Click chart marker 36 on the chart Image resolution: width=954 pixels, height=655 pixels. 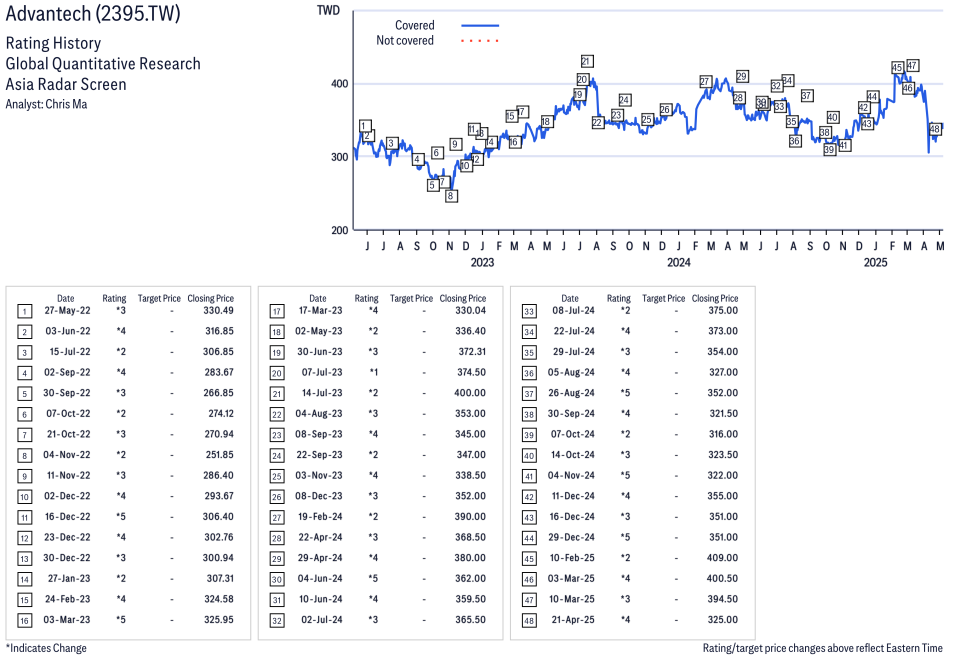795,141
